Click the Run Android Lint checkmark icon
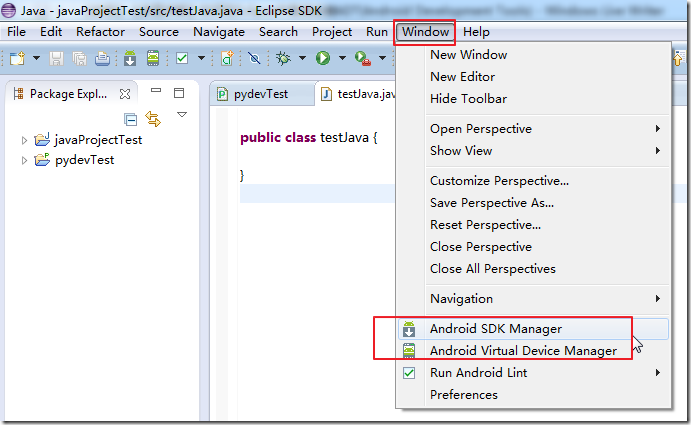Viewport: 691px width, 425px height. (x=409, y=373)
